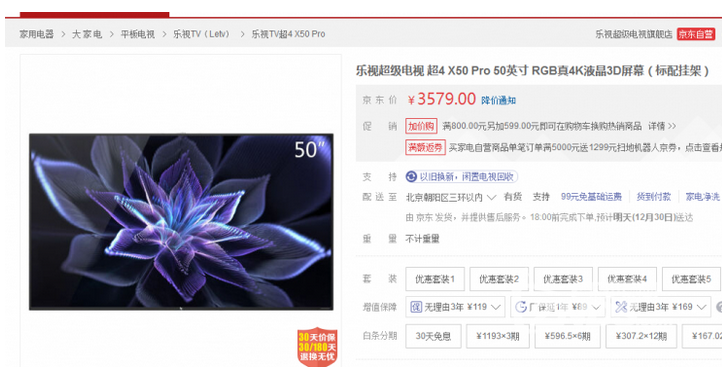This screenshot has width=722, height=367.
Task: Click the 货到付款 link
Action: click(x=653, y=197)
